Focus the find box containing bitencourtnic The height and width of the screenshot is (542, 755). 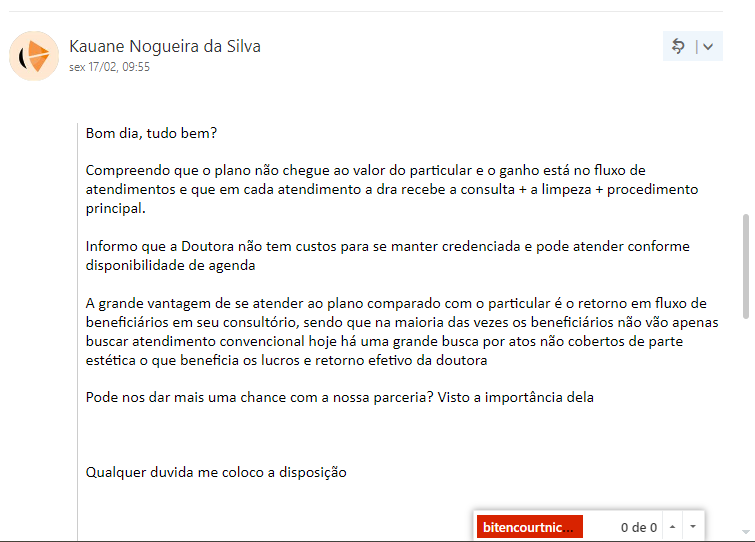coord(530,527)
